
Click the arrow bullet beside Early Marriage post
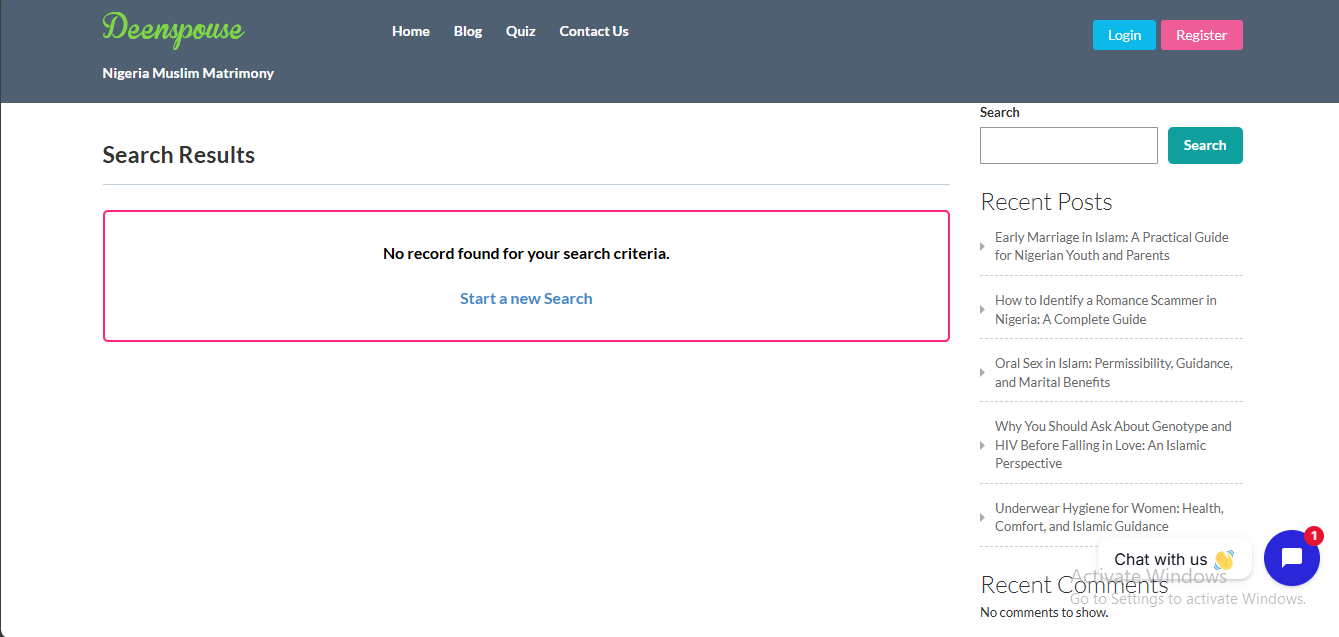[x=982, y=247]
